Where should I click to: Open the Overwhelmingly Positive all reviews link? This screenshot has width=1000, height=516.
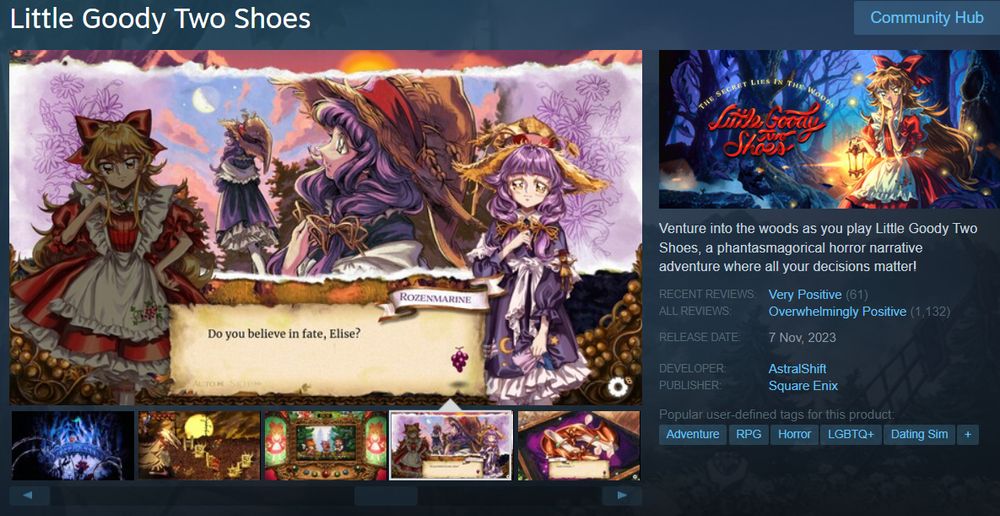click(837, 312)
